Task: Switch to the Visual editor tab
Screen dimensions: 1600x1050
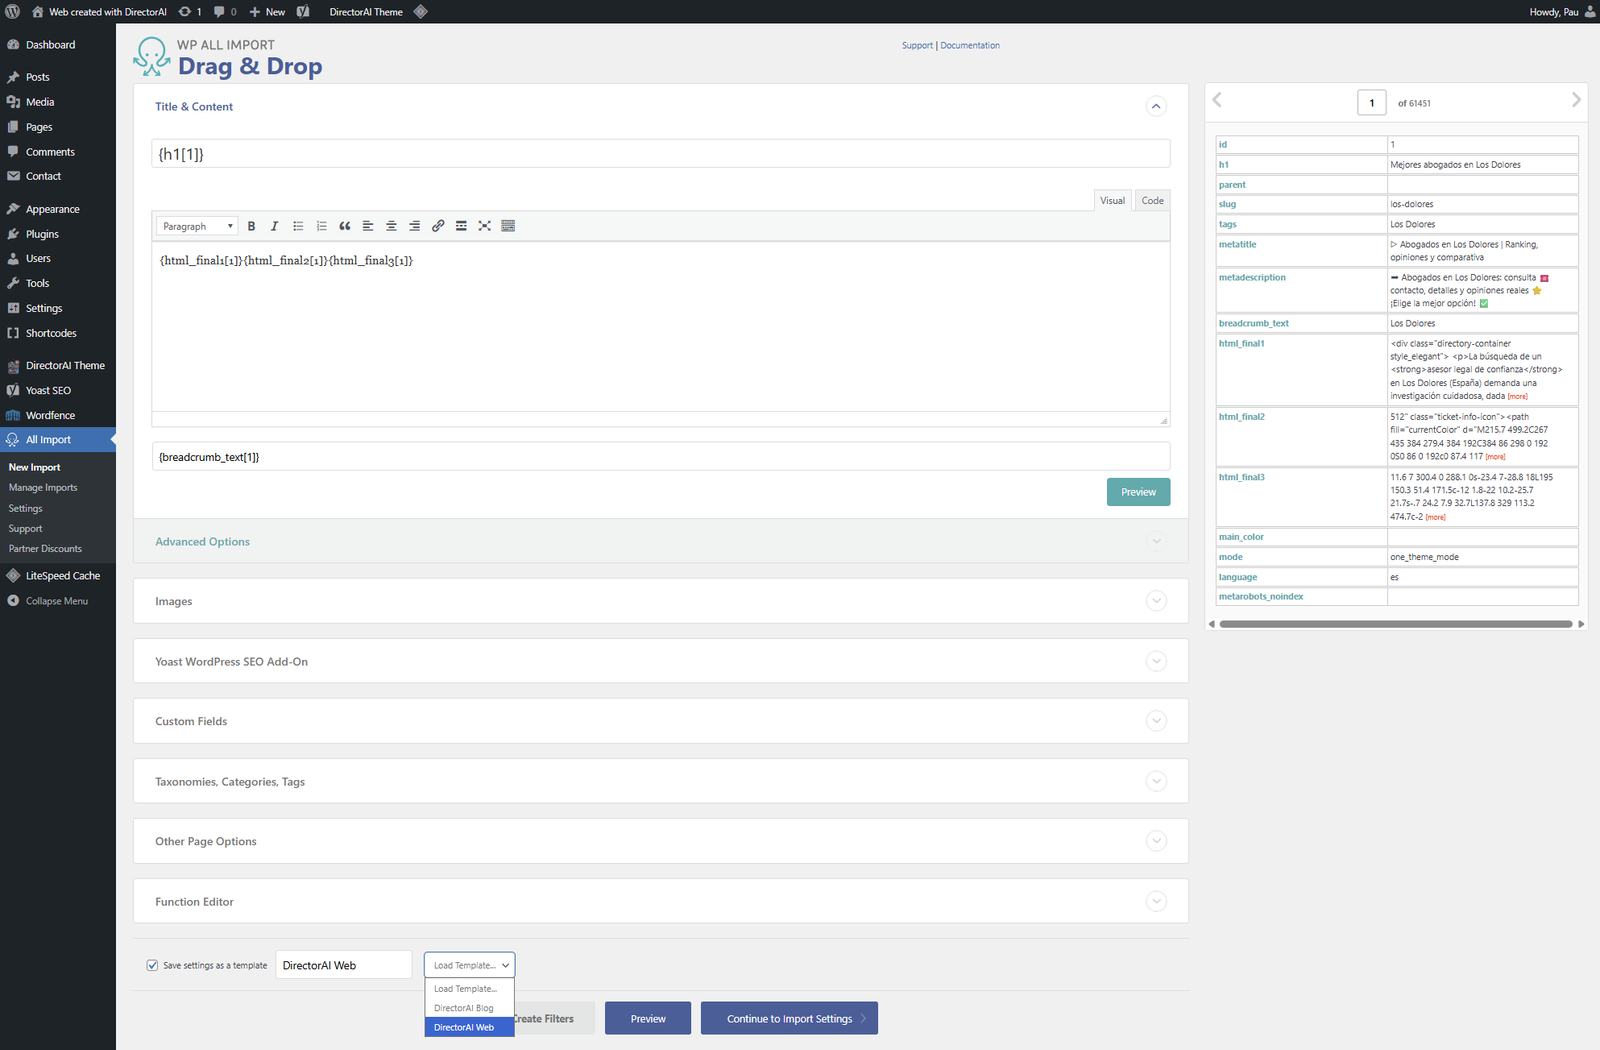Action: tap(1112, 200)
